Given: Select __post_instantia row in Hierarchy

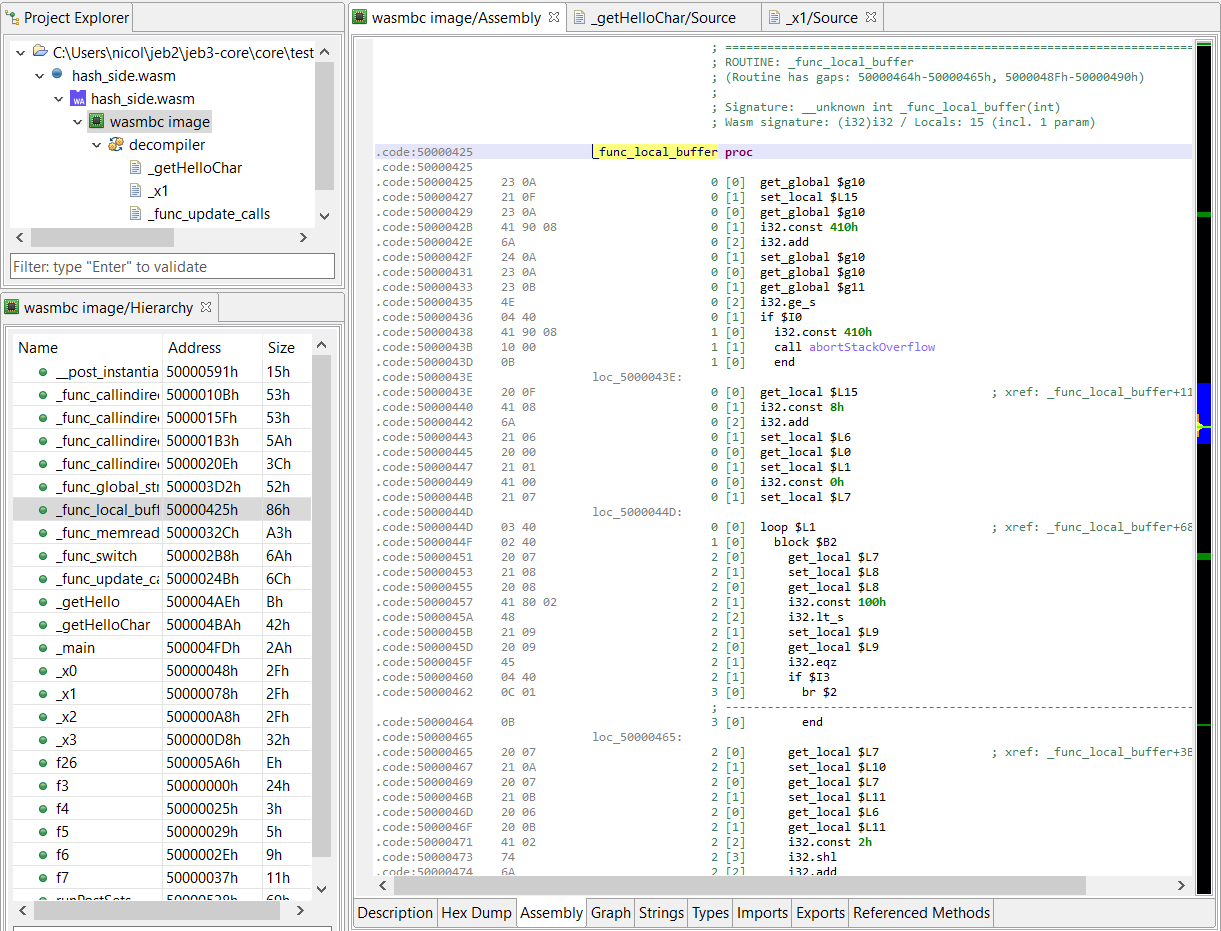Looking at the screenshot, I should (x=162, y=371).
